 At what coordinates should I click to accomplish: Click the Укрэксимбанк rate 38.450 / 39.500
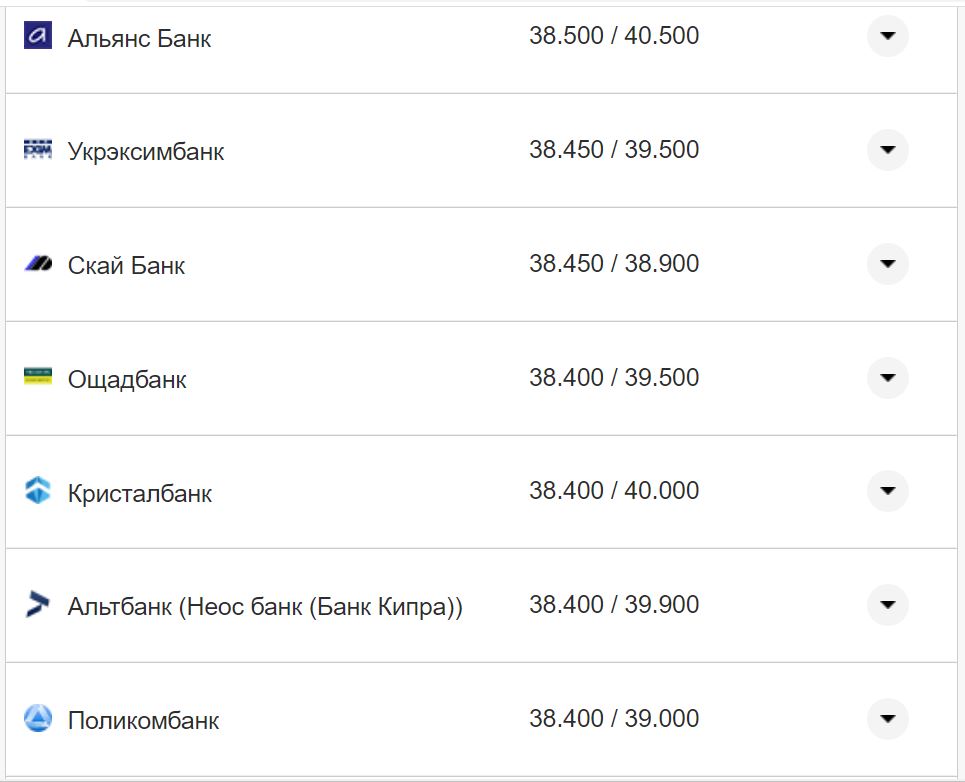pos(614,150)
